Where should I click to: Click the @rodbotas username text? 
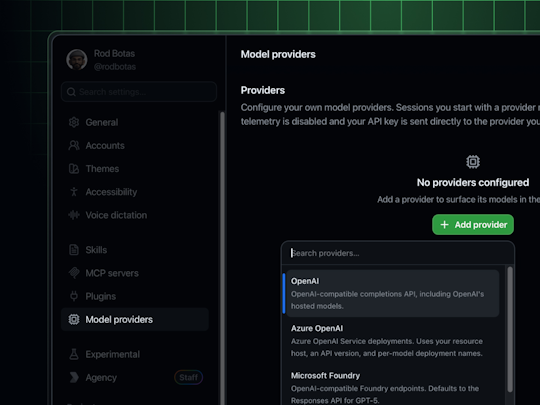115,66
